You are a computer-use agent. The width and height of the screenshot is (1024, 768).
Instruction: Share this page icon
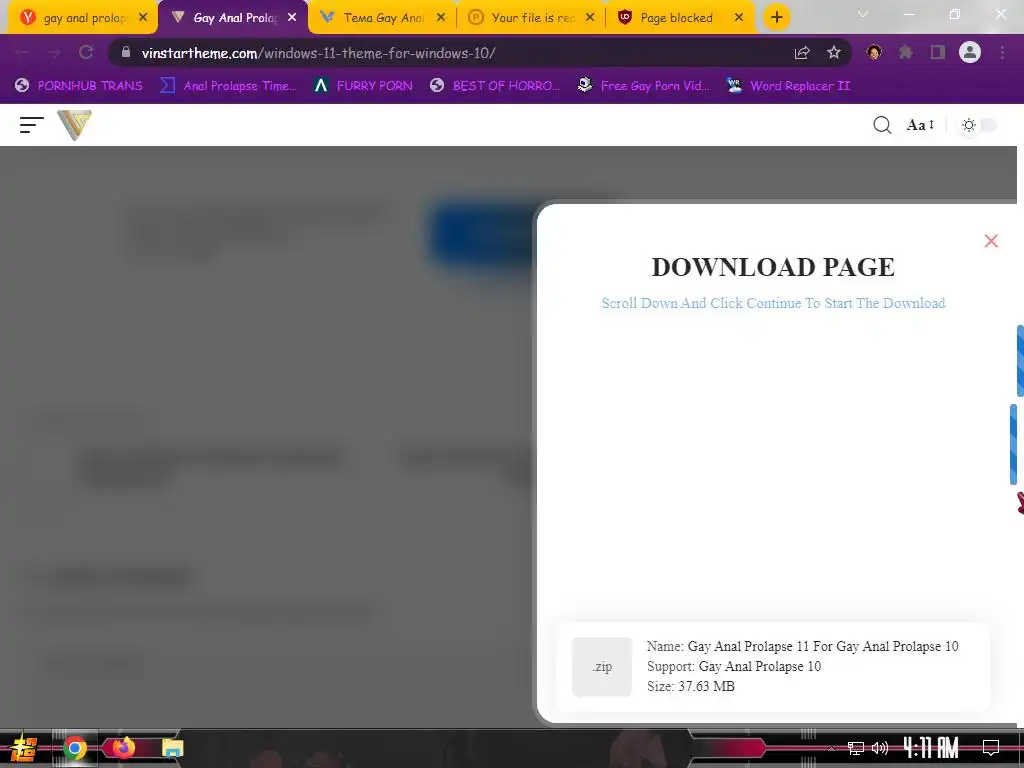(x=802, y=53)
